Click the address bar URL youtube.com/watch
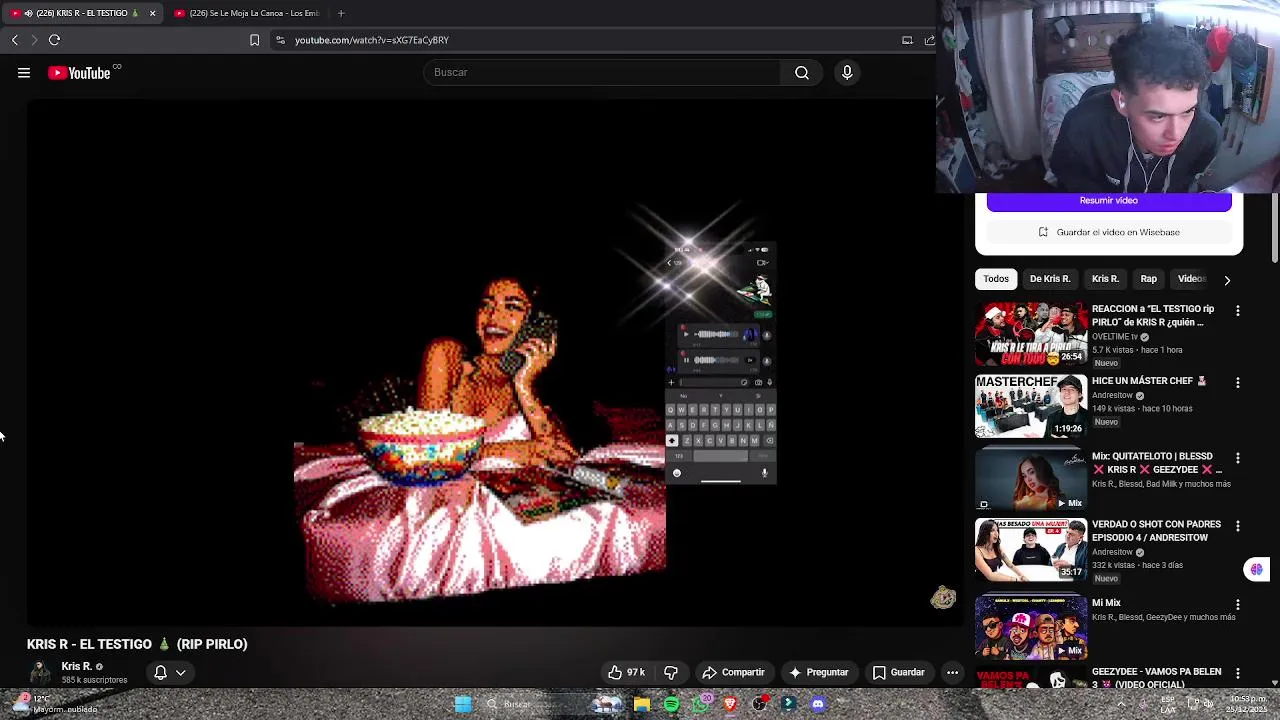Image resolution: width=1280 pixels, height=720 pixels. click(372, 40)
